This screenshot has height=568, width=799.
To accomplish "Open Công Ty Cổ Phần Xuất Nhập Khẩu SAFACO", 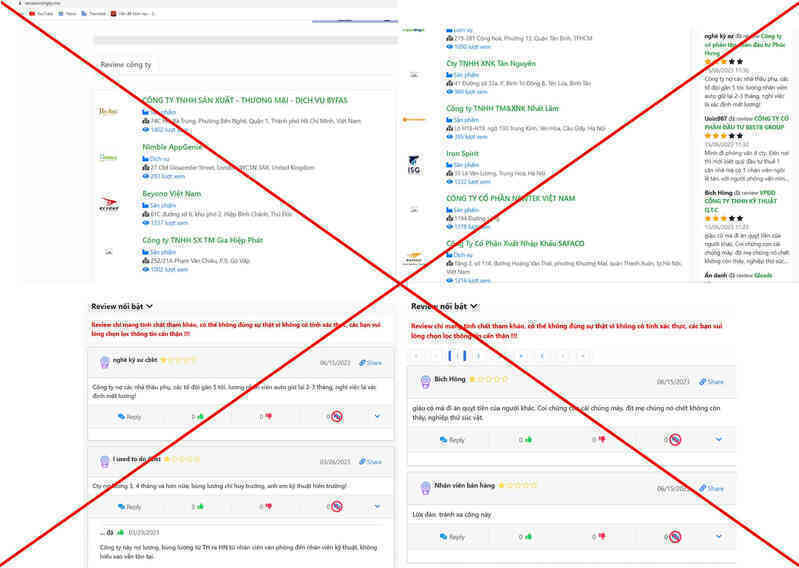I will tap(515, 244).
